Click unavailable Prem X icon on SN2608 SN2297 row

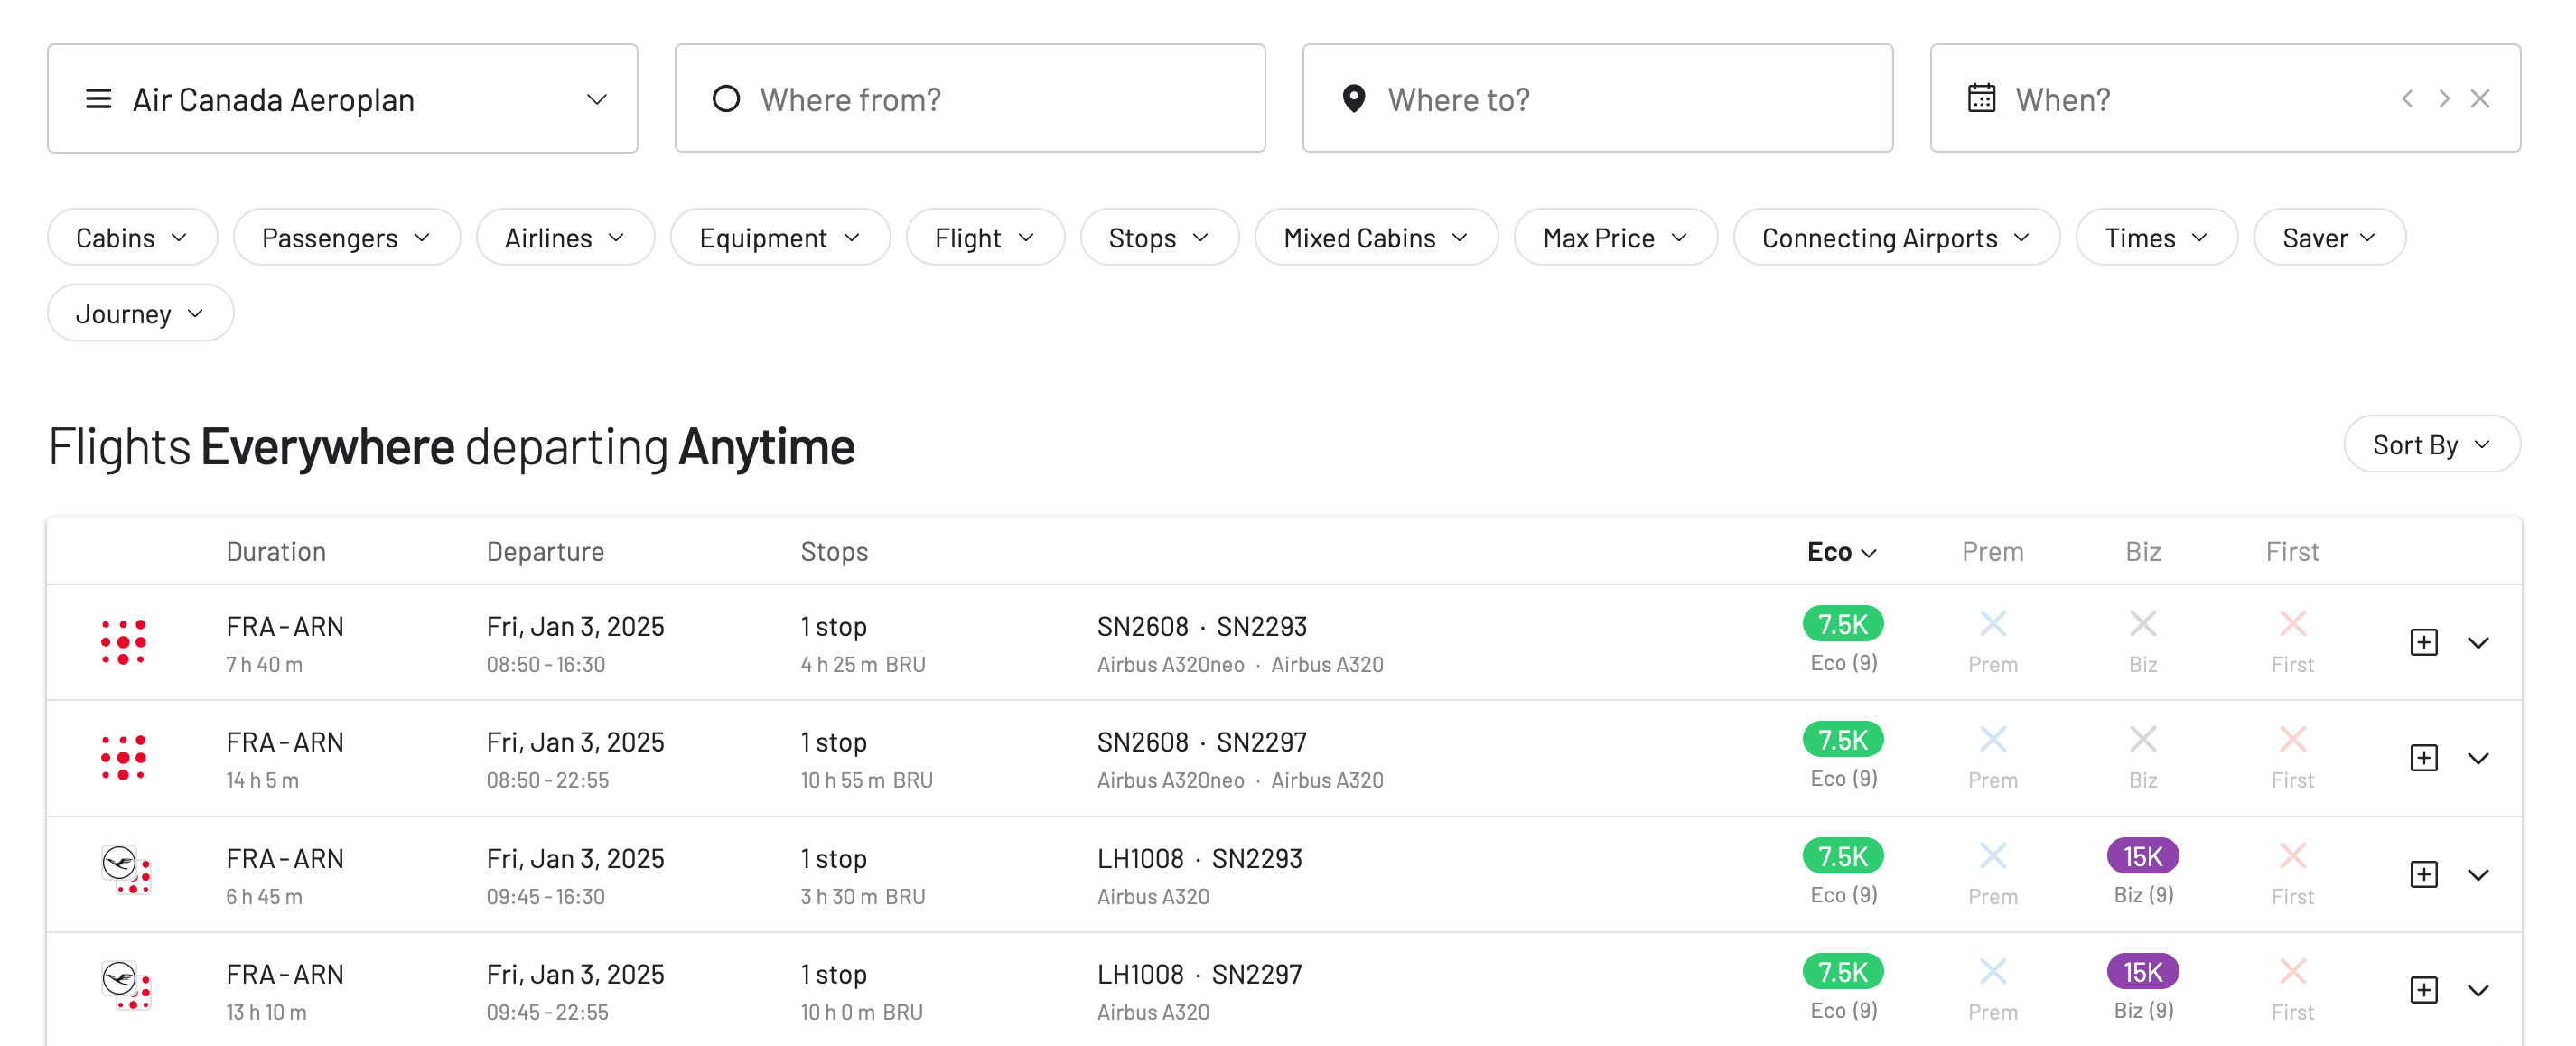(x=1992, y=740)
